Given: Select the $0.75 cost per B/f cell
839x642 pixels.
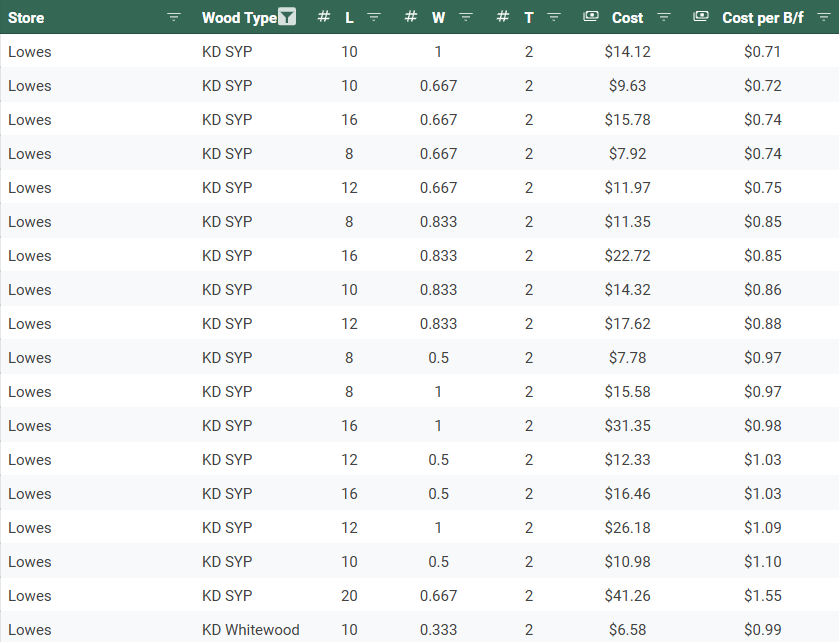Looking at the screenshot, I should click(762, 188).
